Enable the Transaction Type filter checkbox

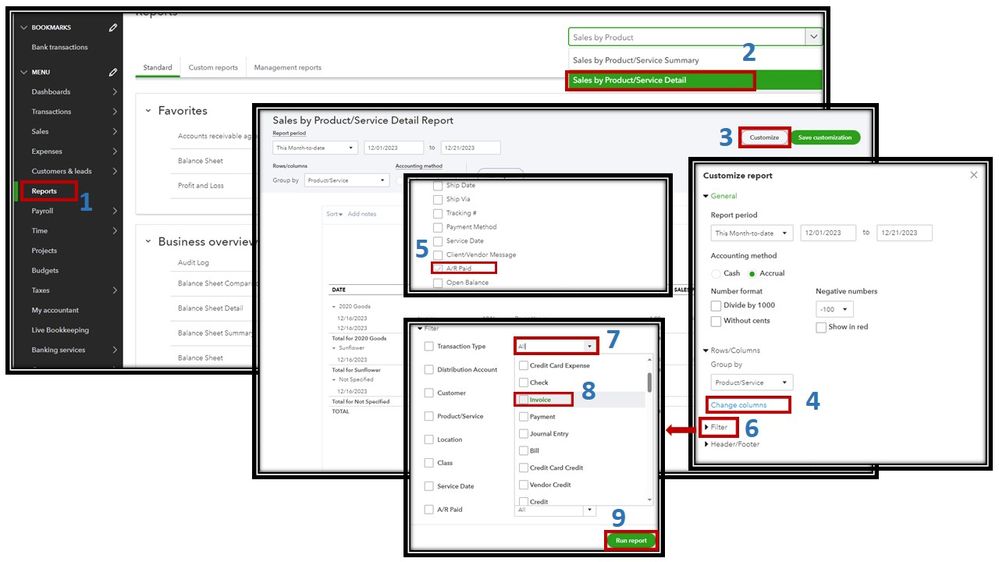429,346
